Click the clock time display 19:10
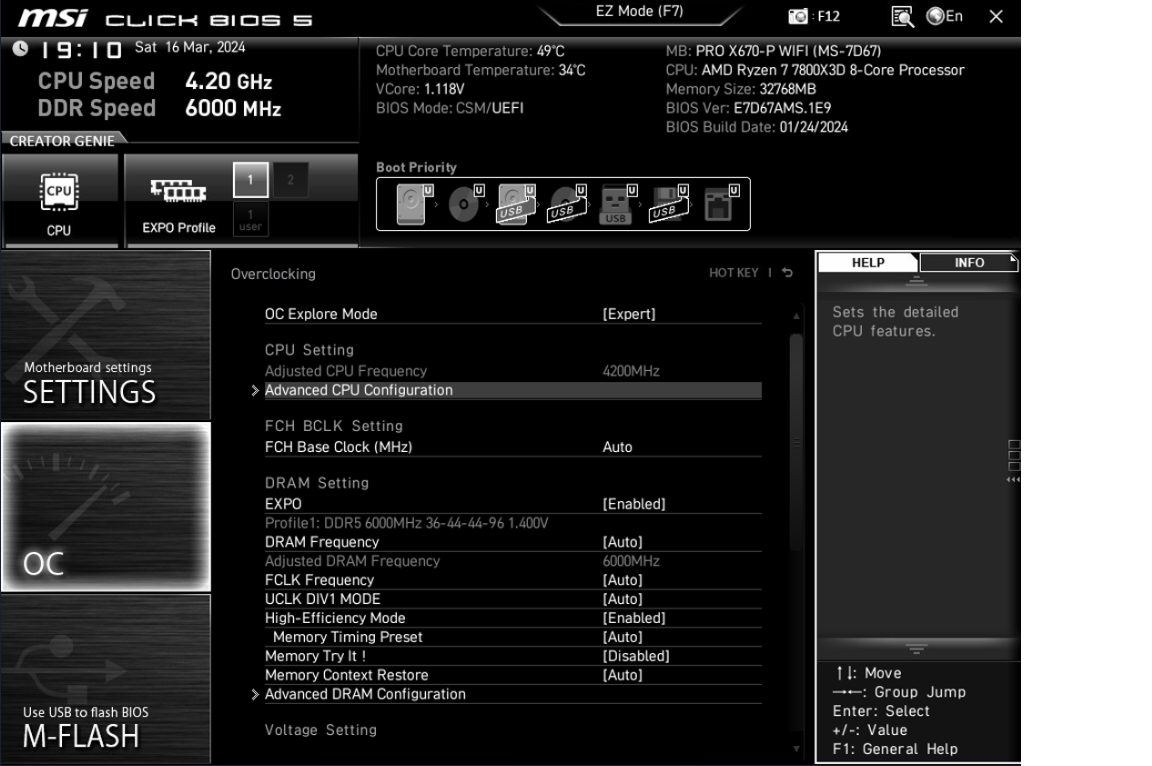Screen dimensions: 1152x766 pos(80,50)
